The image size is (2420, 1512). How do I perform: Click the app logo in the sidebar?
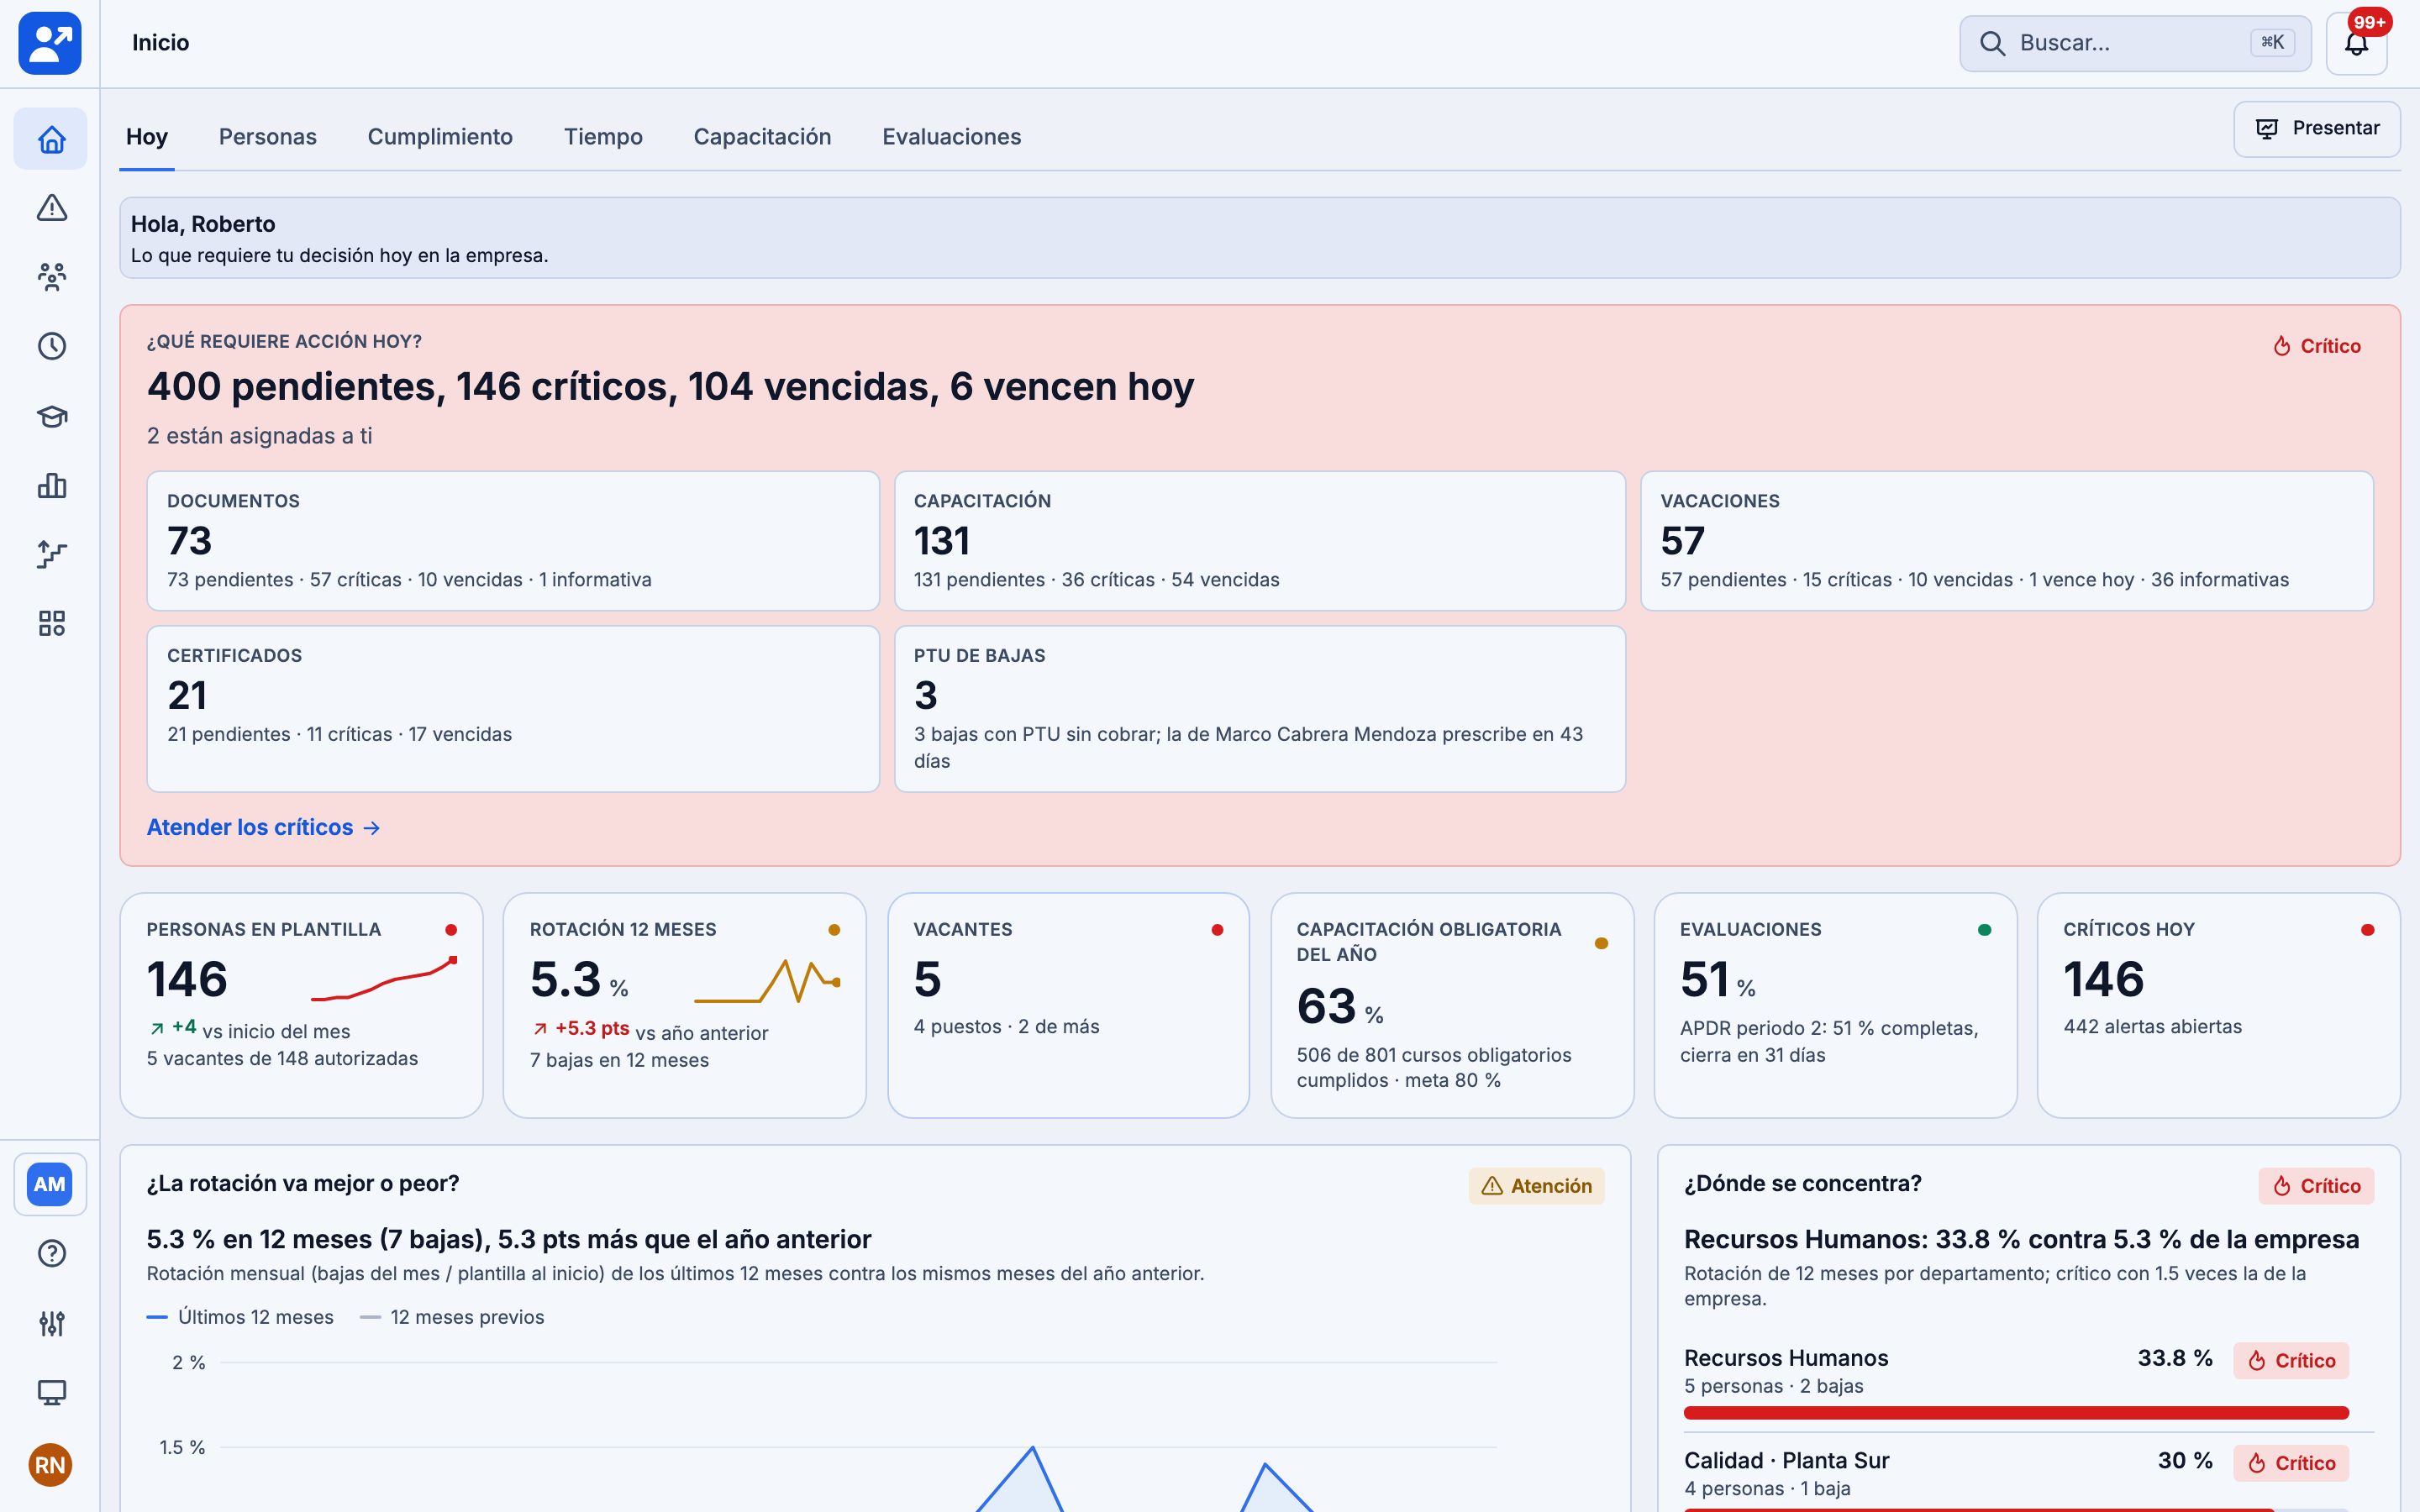point(50,43)
